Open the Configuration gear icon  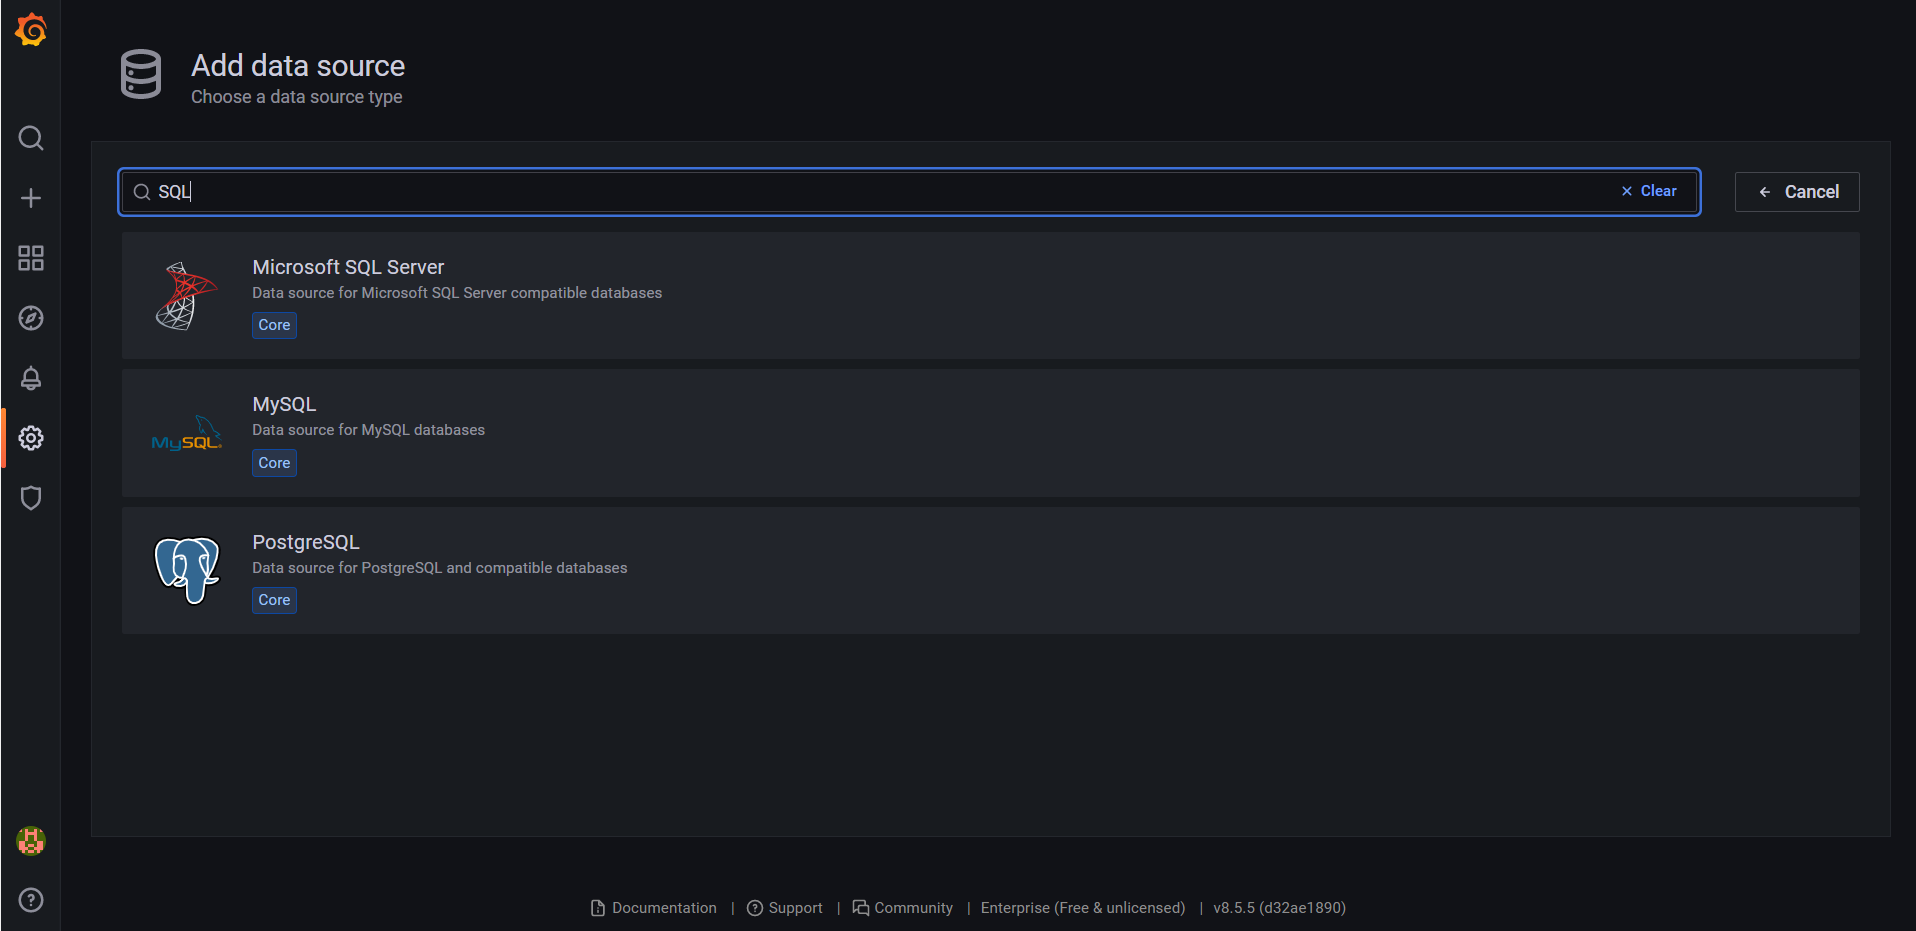coord(31,438)
